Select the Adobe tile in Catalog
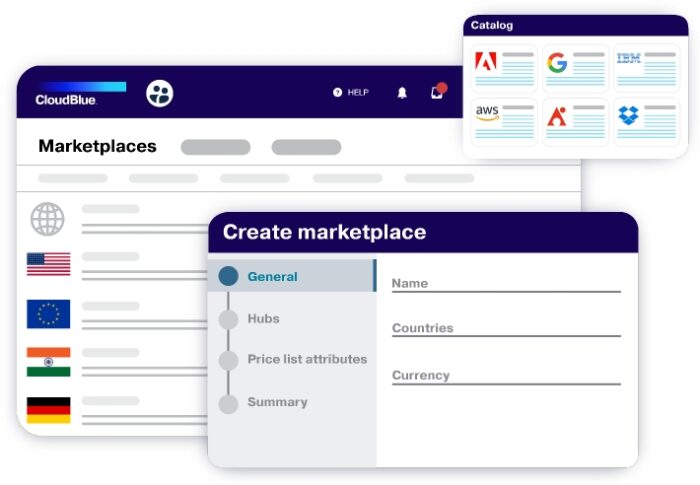The image size is (700, 485). coord(504,68)
